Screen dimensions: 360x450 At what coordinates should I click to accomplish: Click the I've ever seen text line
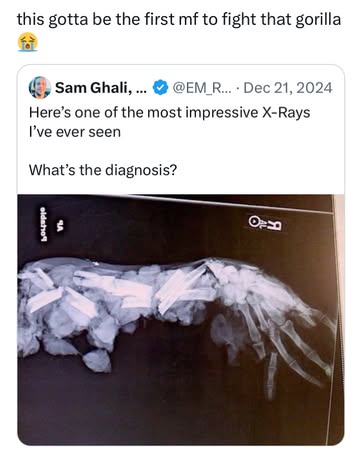[75, 132]
